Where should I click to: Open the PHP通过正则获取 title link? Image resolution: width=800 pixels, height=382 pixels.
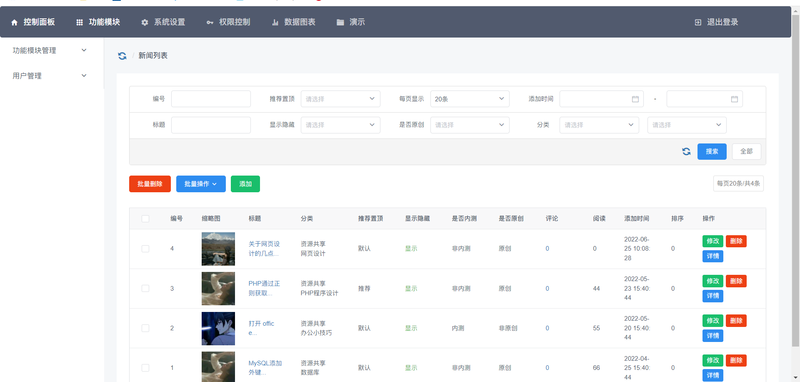264,289
